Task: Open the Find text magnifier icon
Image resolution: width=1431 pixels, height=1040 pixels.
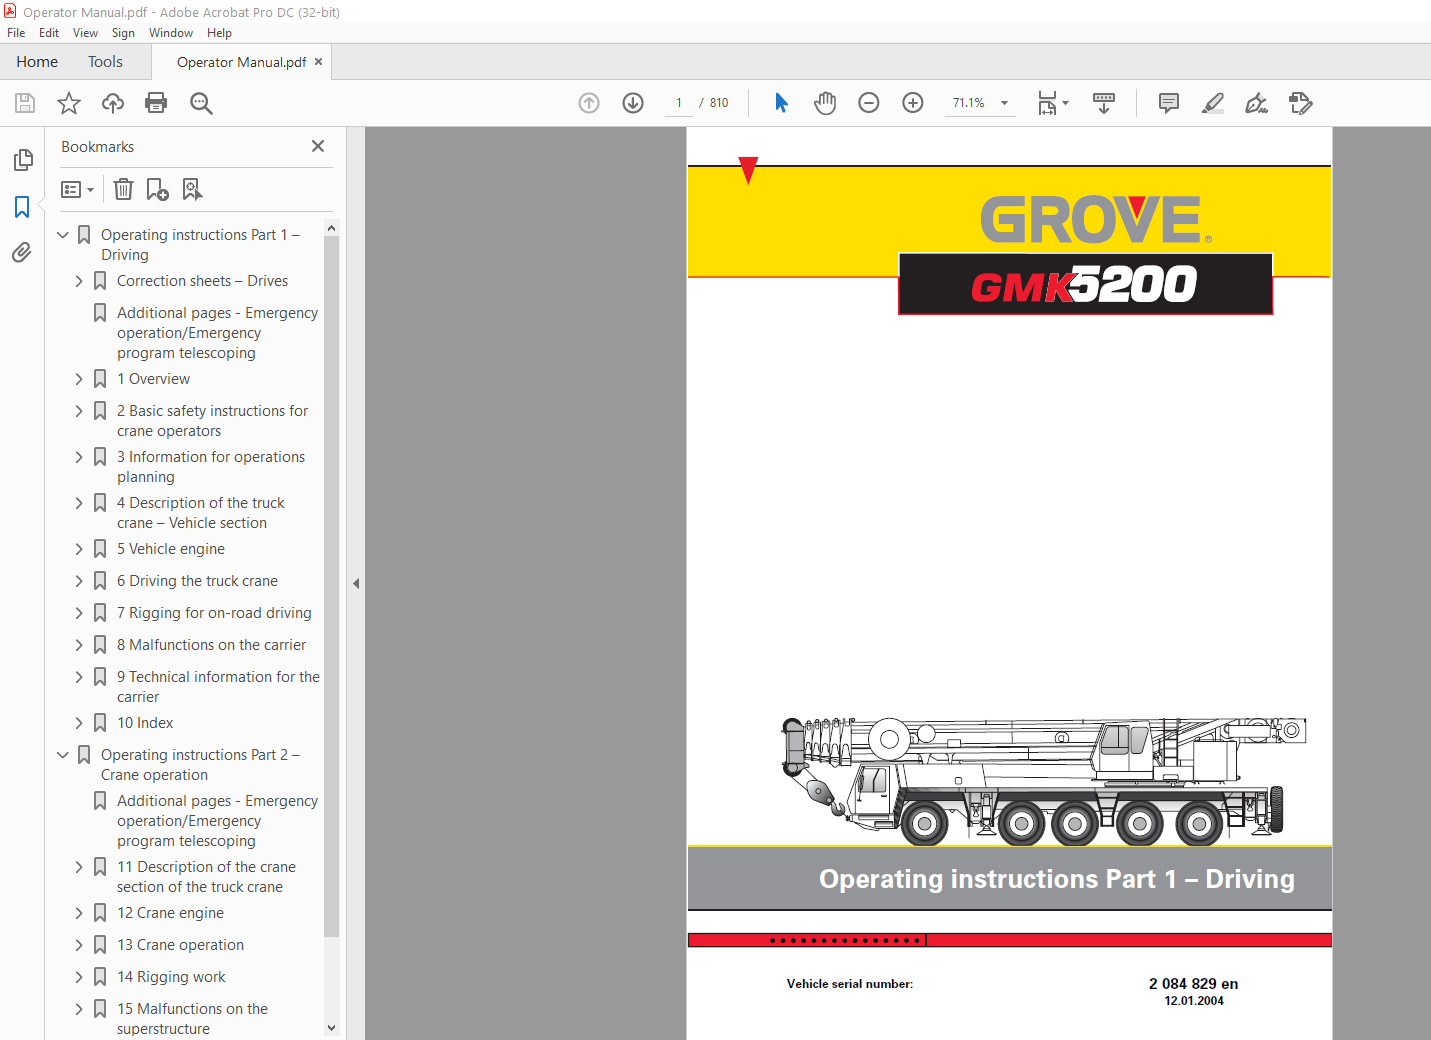Action: (x=201, y=103)
